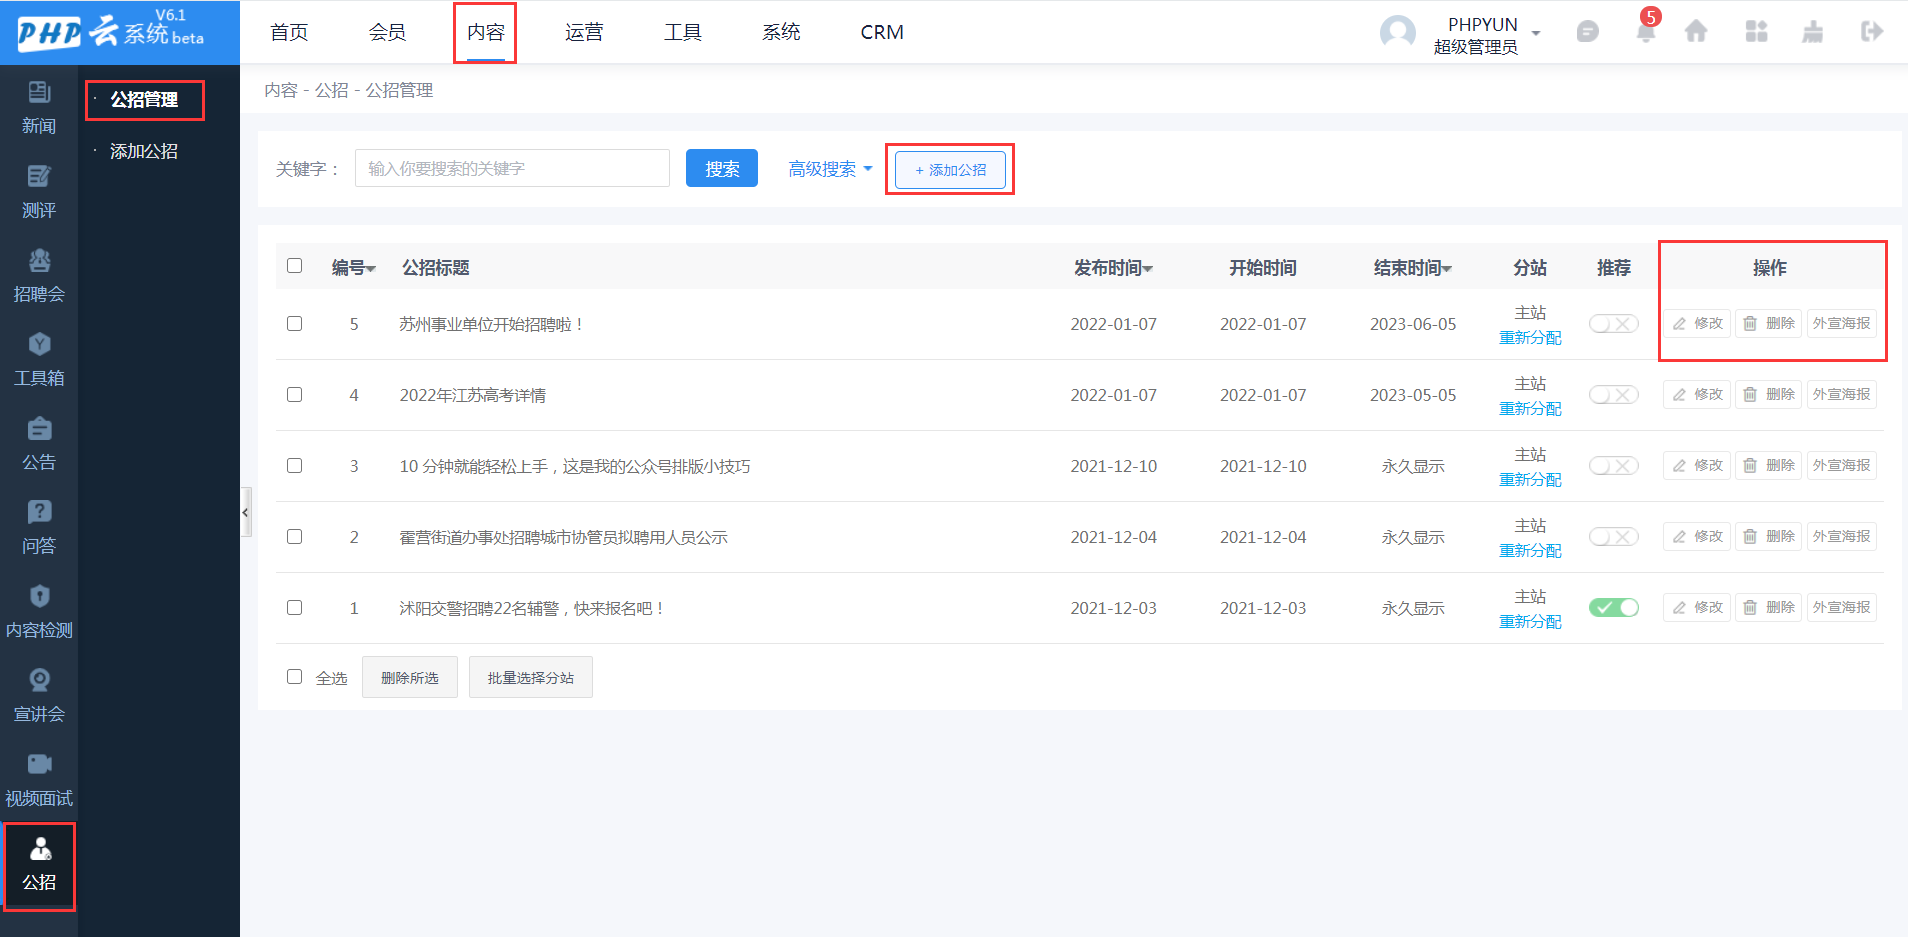Open the 招聘会 sidebar section
The height and width of the screenshot is (937, 1908).
point(39,276)
